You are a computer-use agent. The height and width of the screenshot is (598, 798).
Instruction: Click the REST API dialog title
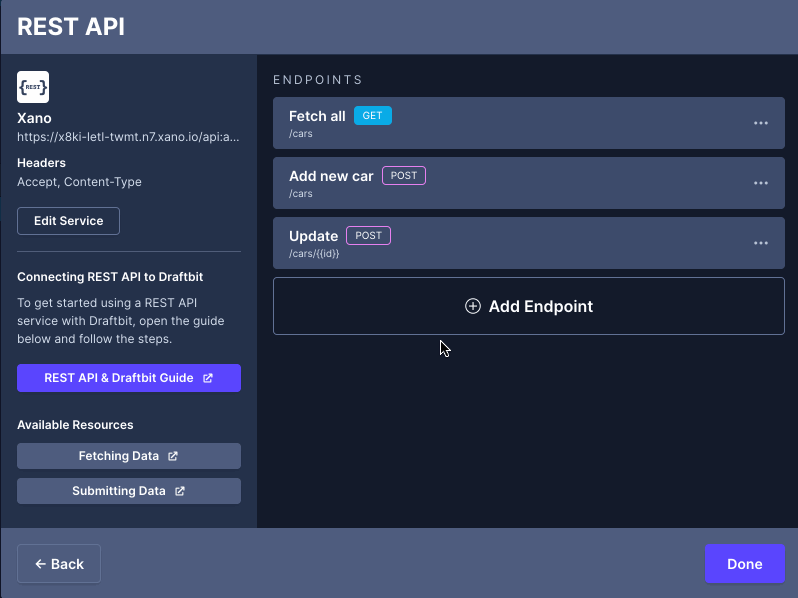pyautogui.click(x=71, y=26)
